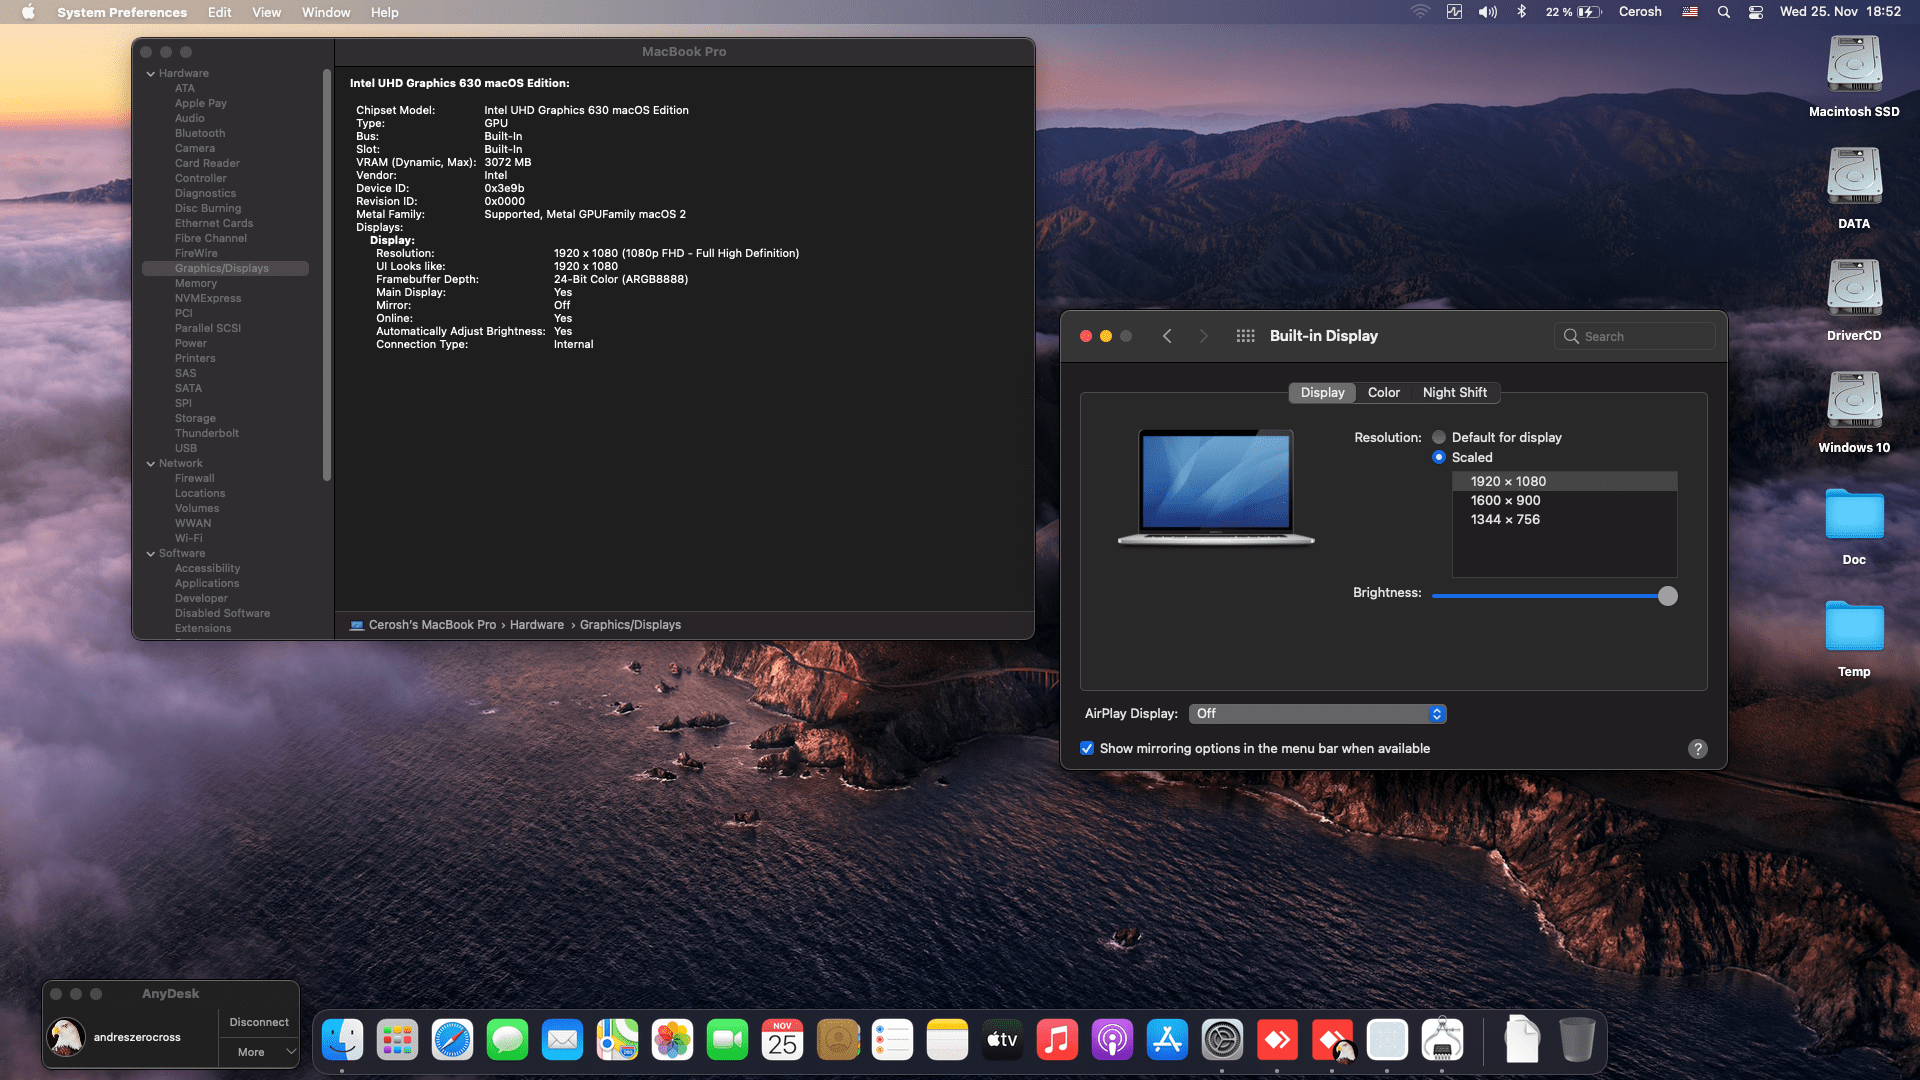1920x1080 pixels.
Task: Launch the Music app
Action: tap(1057, 1039)
